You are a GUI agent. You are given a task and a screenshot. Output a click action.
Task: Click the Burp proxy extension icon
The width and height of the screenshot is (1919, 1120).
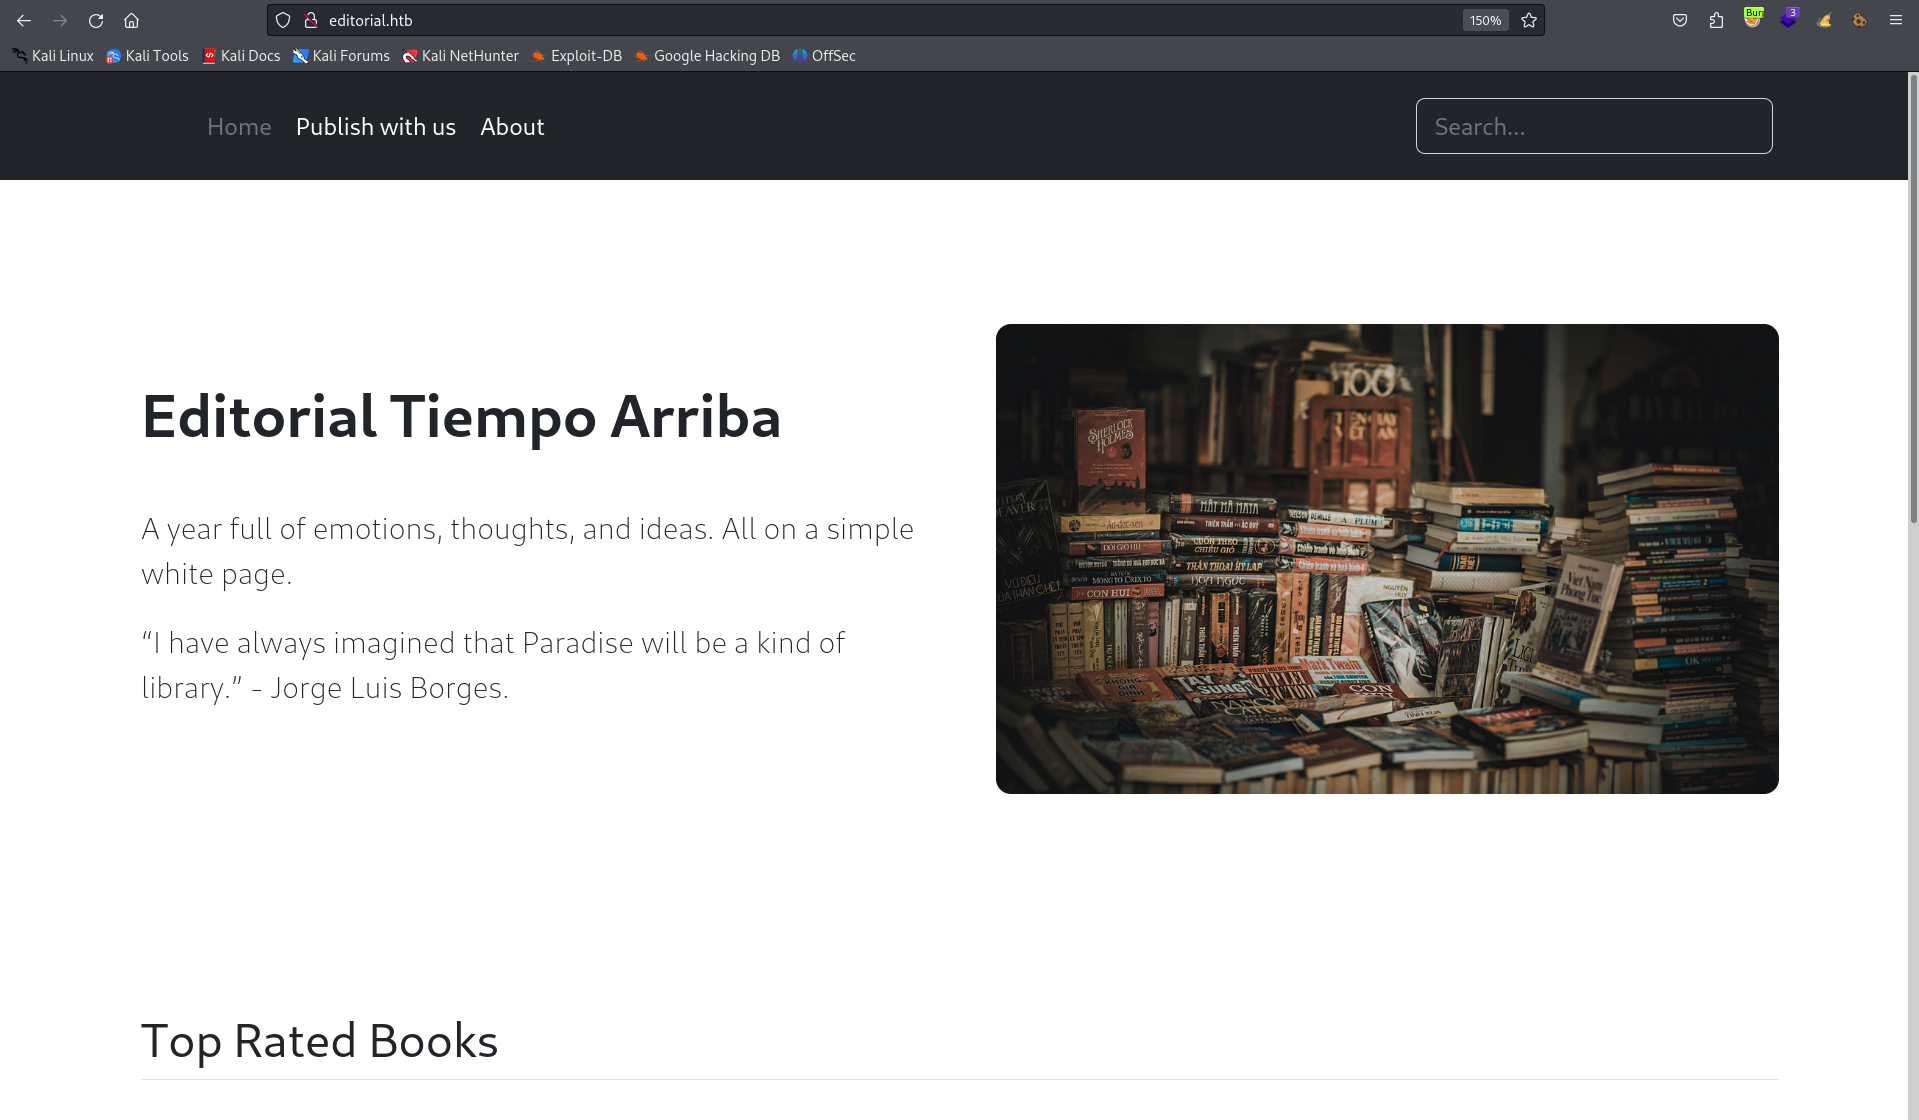(1753, 18)
